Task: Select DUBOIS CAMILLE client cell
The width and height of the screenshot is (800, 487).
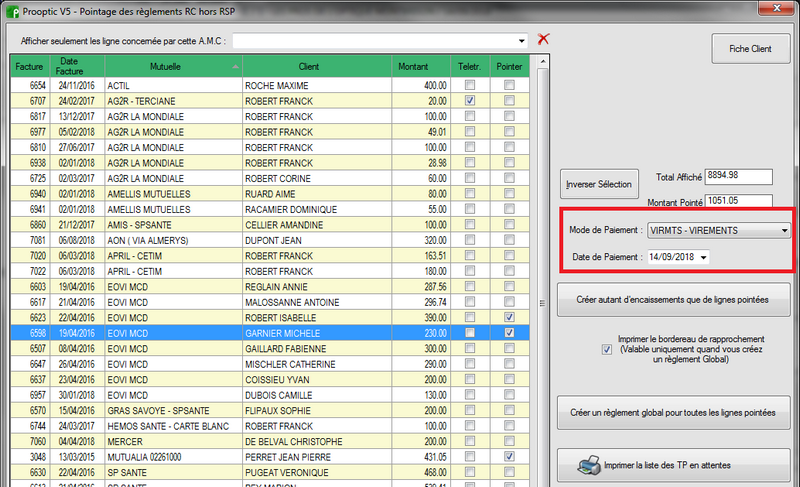Action: pos(317,395)
